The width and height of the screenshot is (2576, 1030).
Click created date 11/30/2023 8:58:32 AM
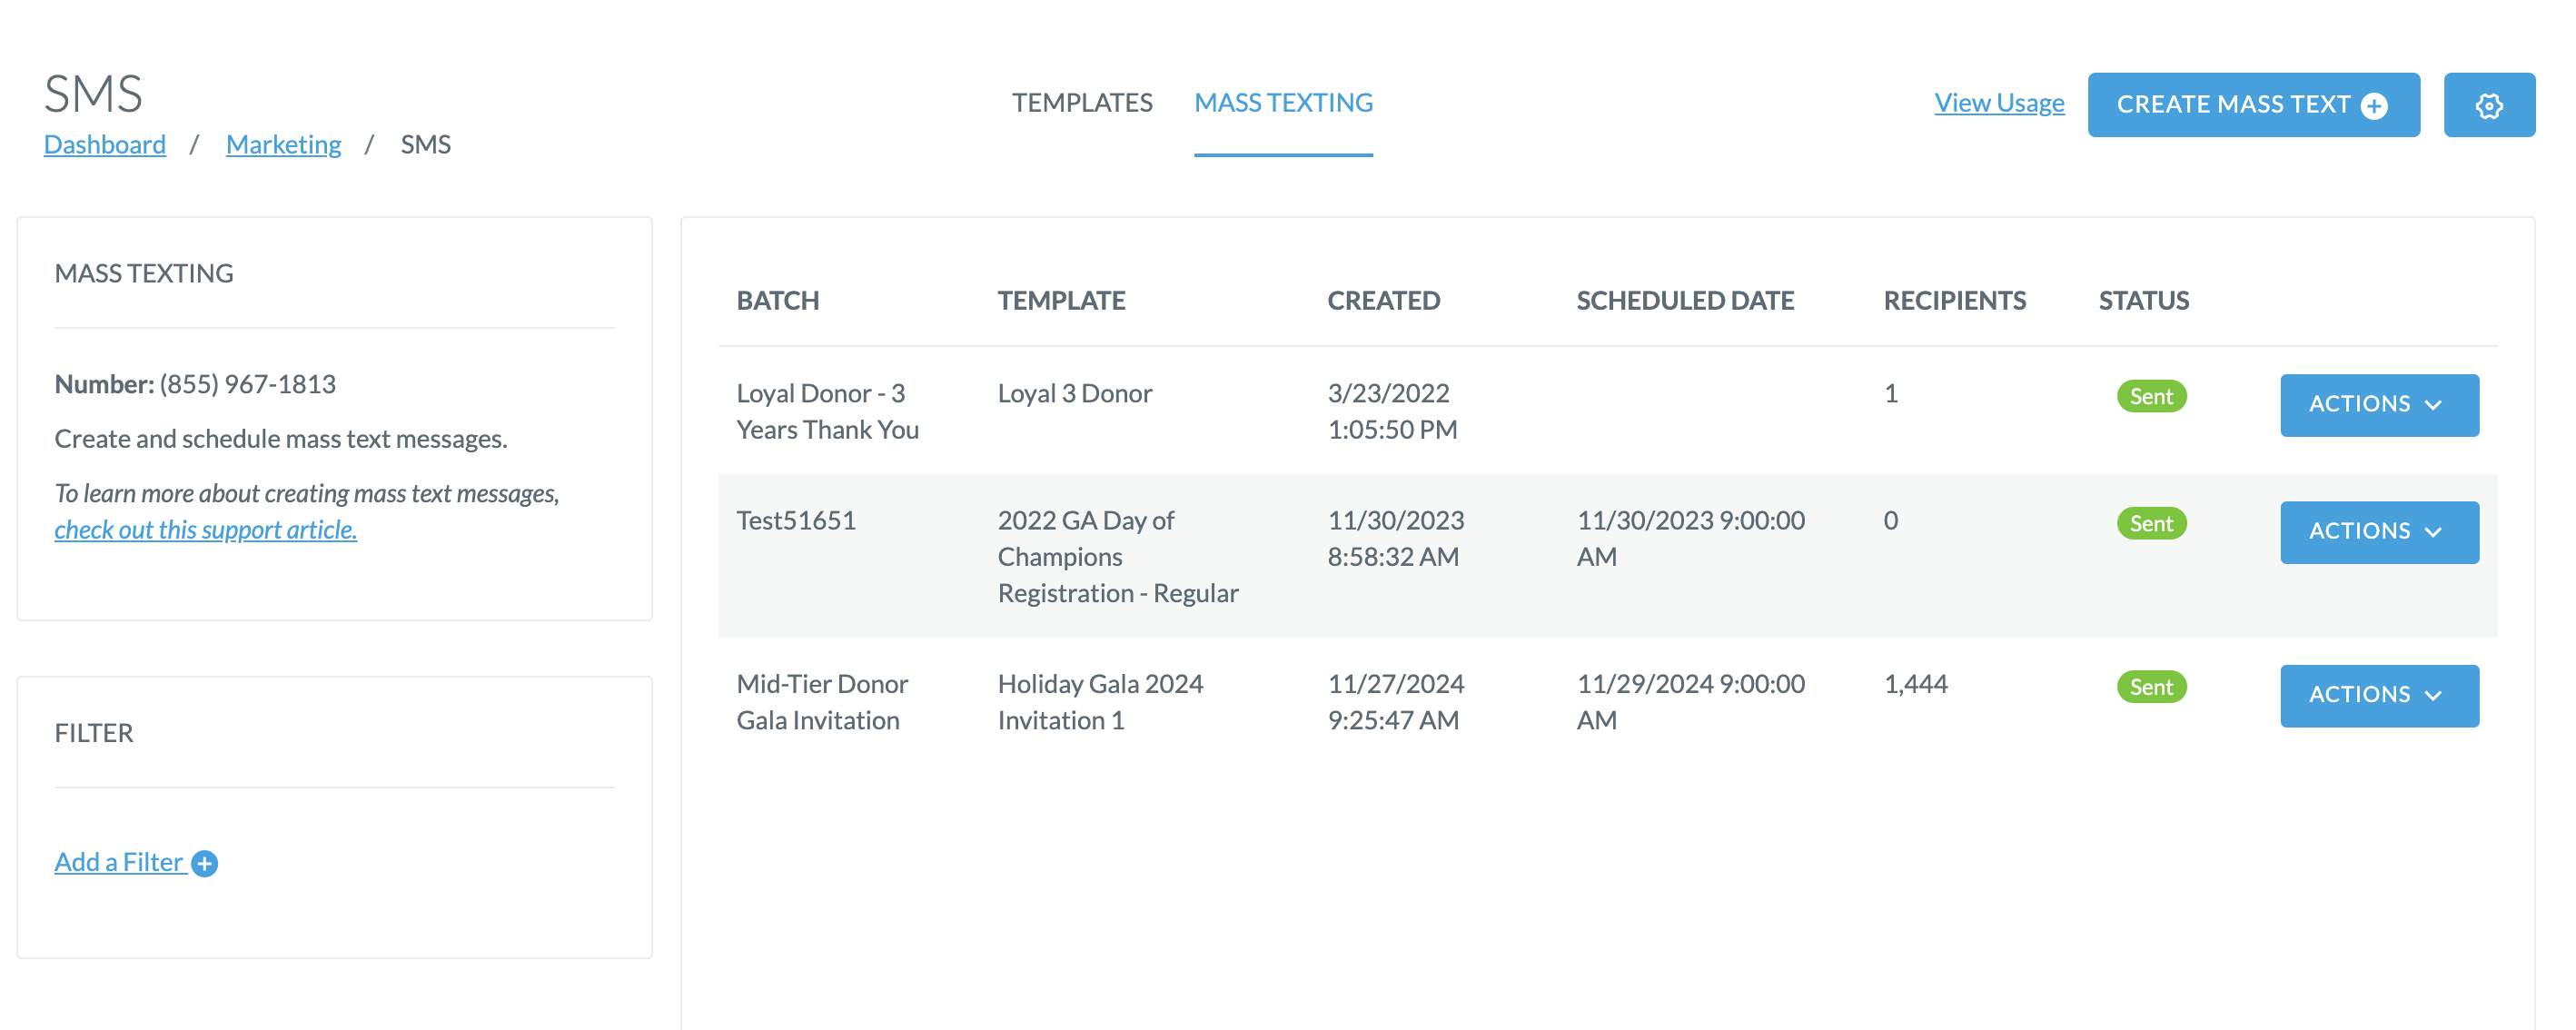[1395, 539]
